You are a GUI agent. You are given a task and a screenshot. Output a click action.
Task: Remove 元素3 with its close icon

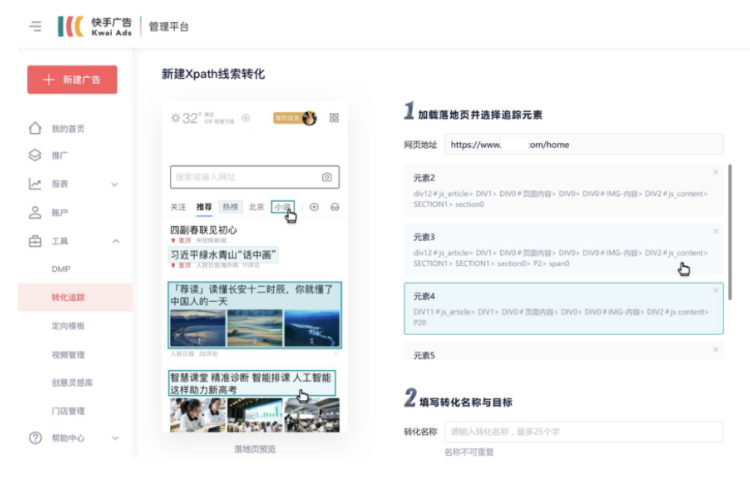point(715,231)
